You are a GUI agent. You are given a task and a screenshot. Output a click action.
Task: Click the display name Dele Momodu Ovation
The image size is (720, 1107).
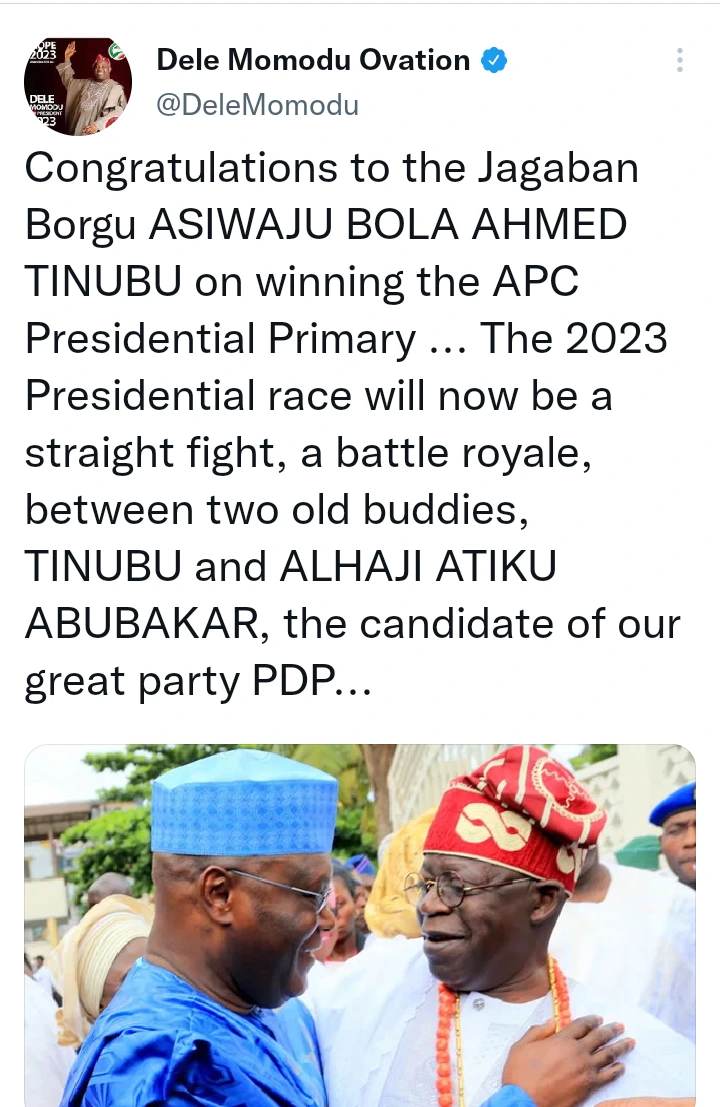pyautogui.click(x=313, y=61)
